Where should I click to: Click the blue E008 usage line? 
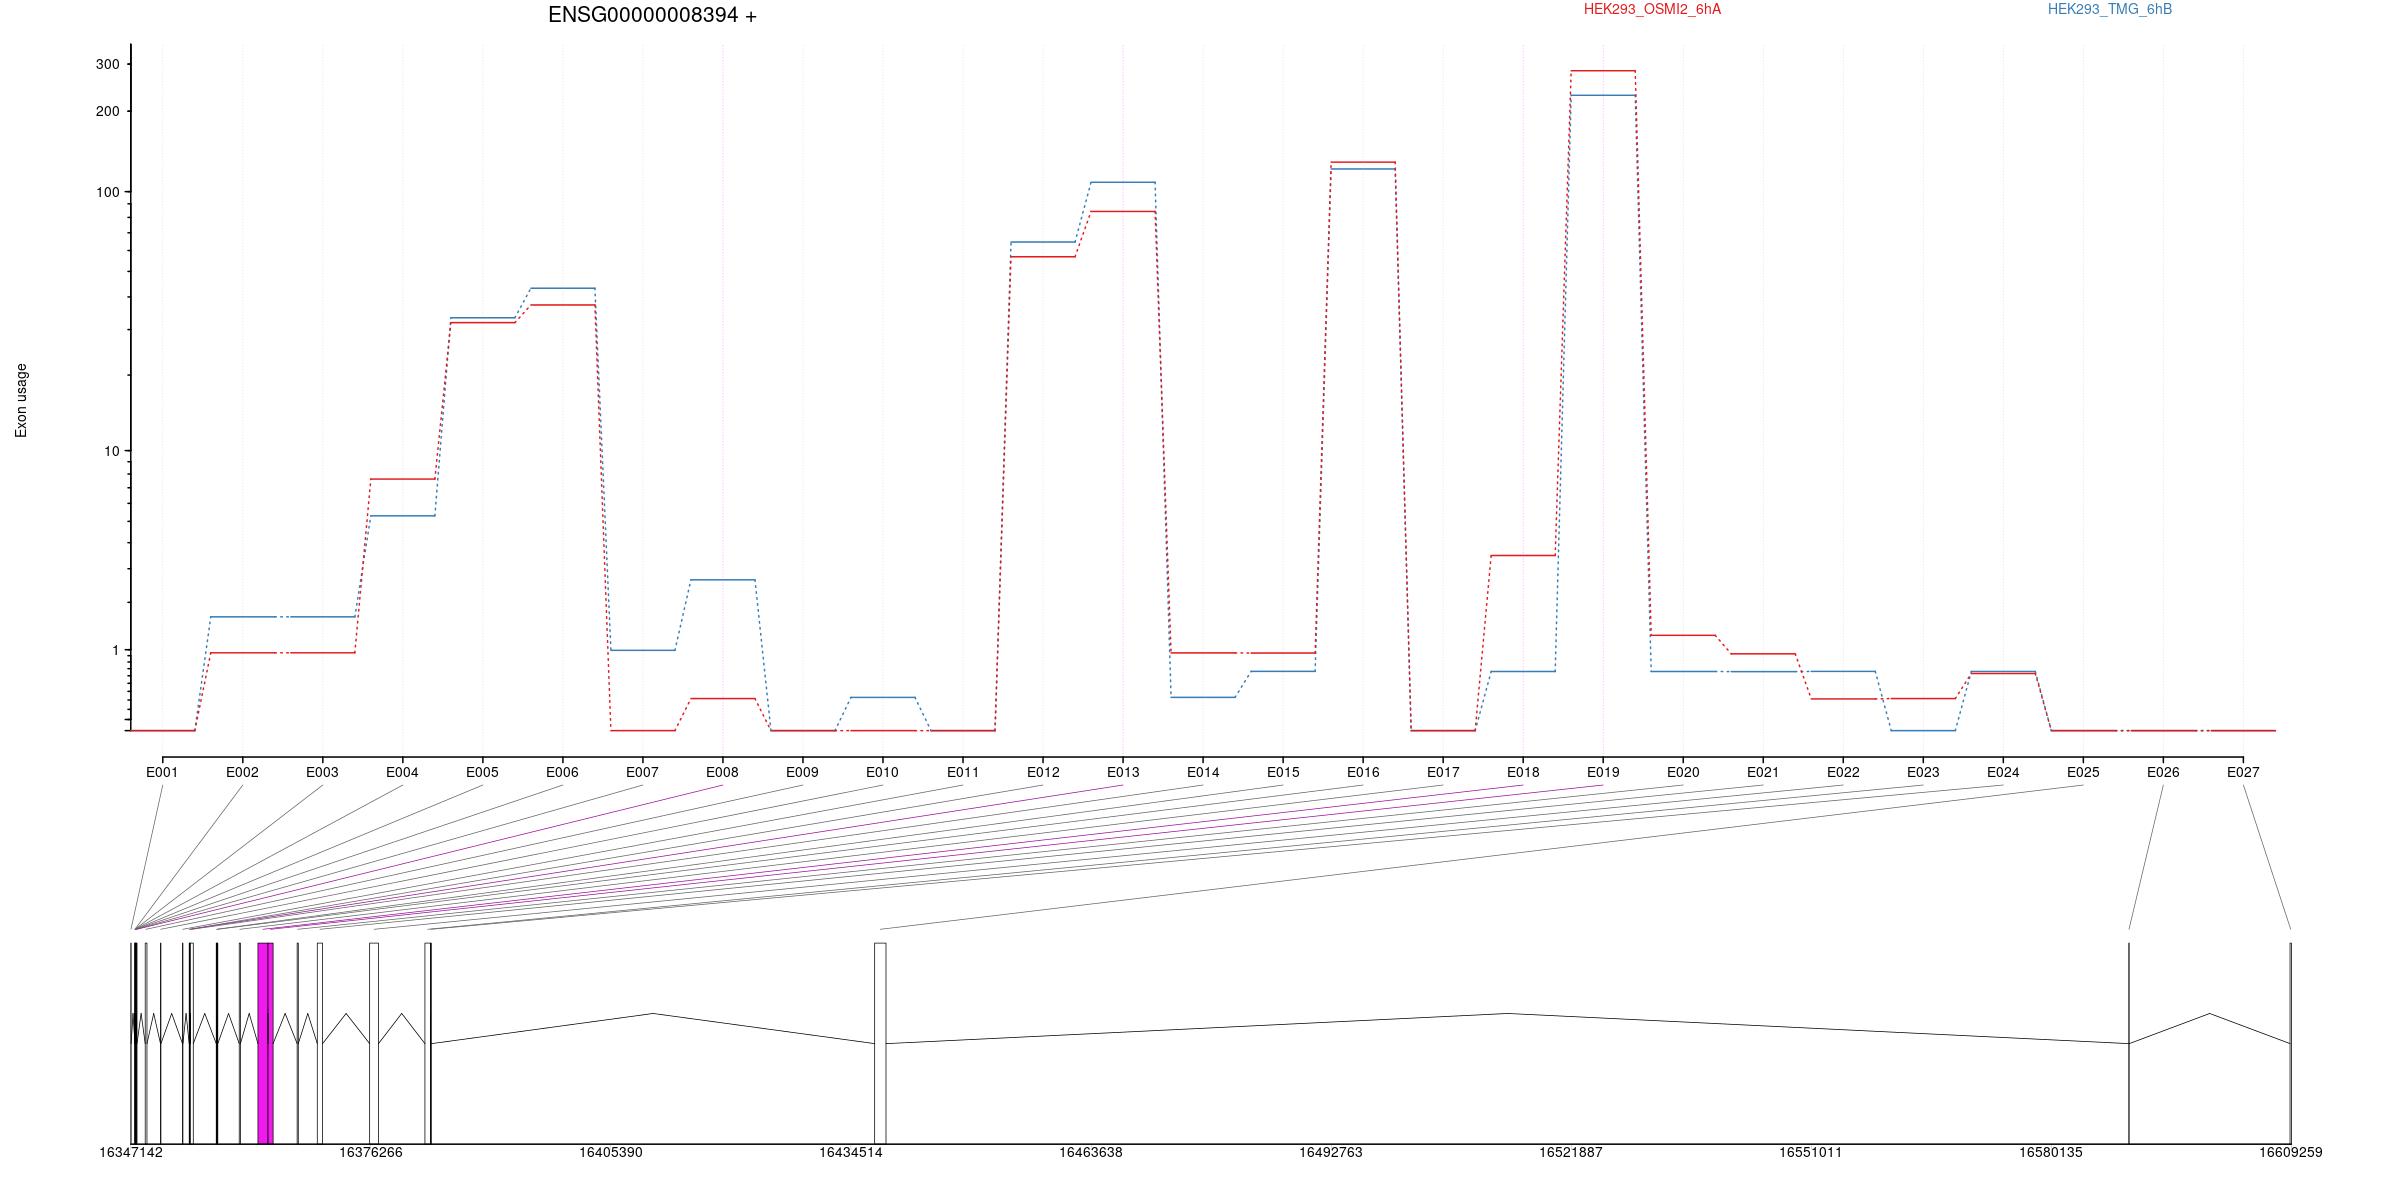pos(722,580)
